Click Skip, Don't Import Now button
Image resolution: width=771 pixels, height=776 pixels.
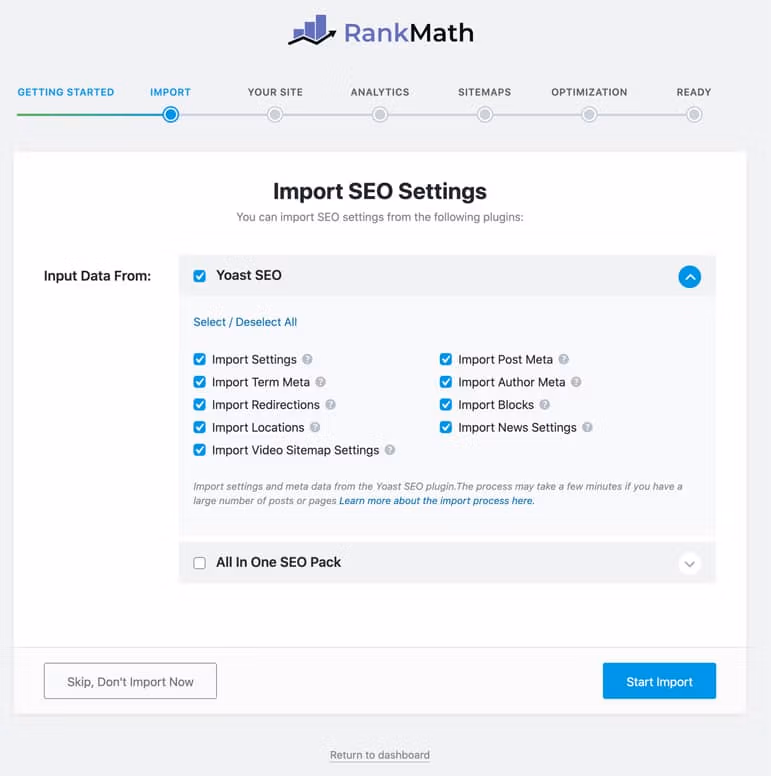[130, 681]
